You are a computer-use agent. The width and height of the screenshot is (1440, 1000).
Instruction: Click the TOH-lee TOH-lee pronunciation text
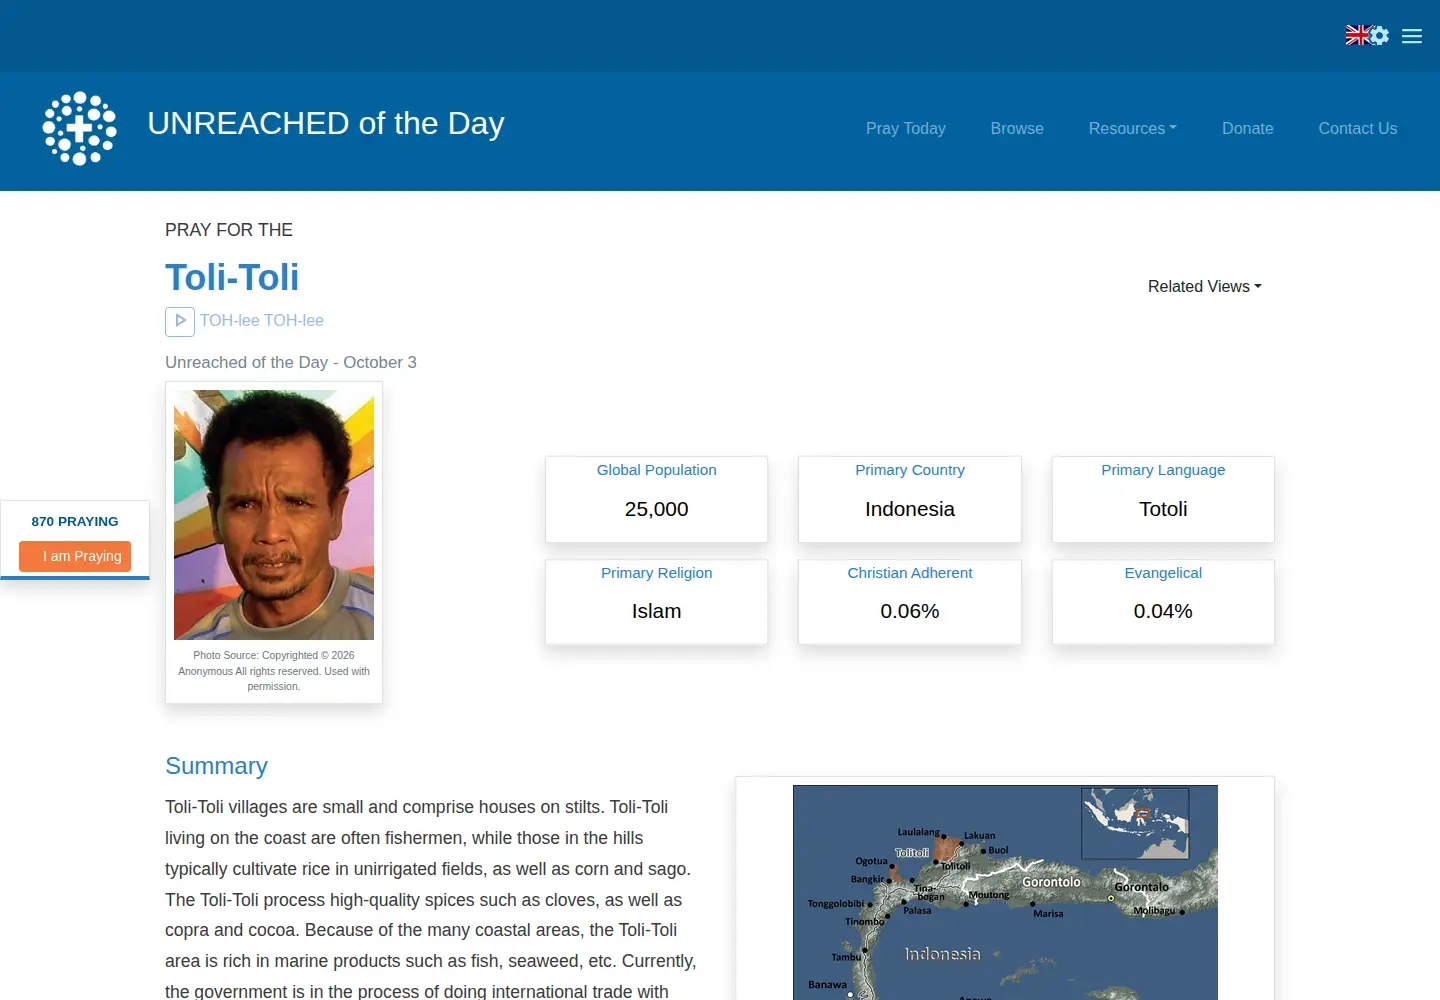pyautogui.click(x=262, y=321)
